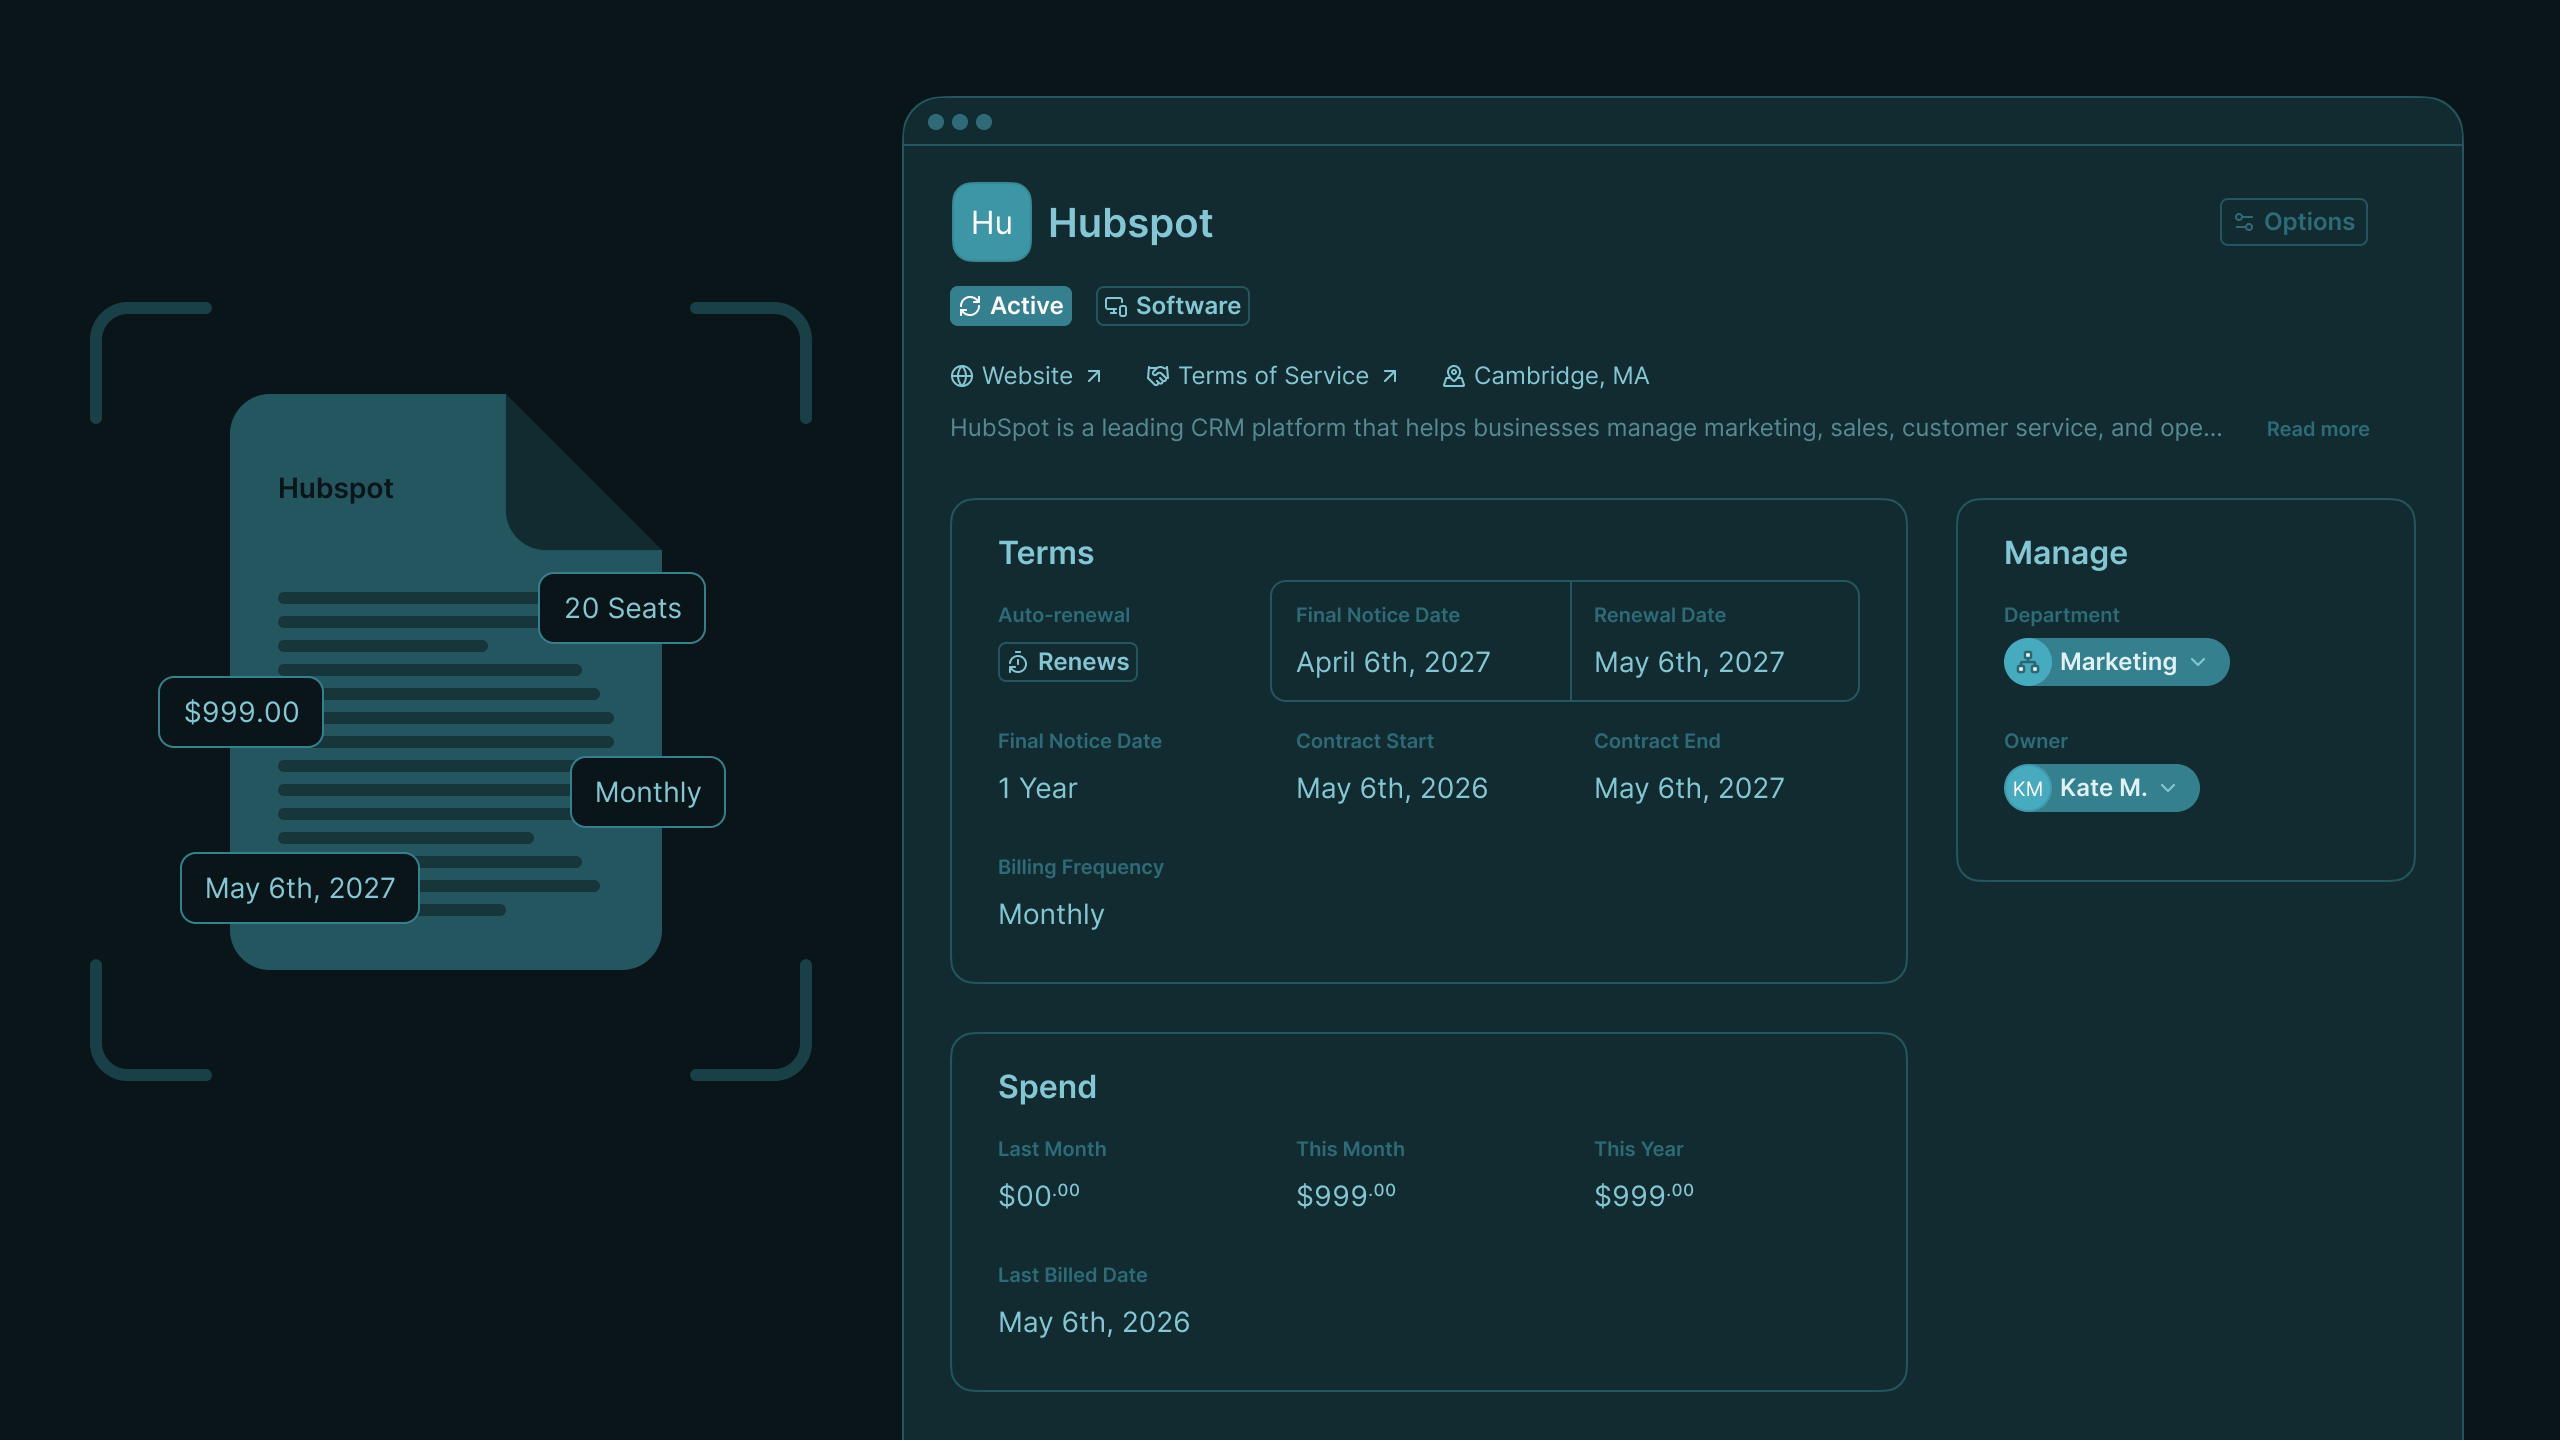Toggle the Renews auto-renewal badge

click(1067, 662)
